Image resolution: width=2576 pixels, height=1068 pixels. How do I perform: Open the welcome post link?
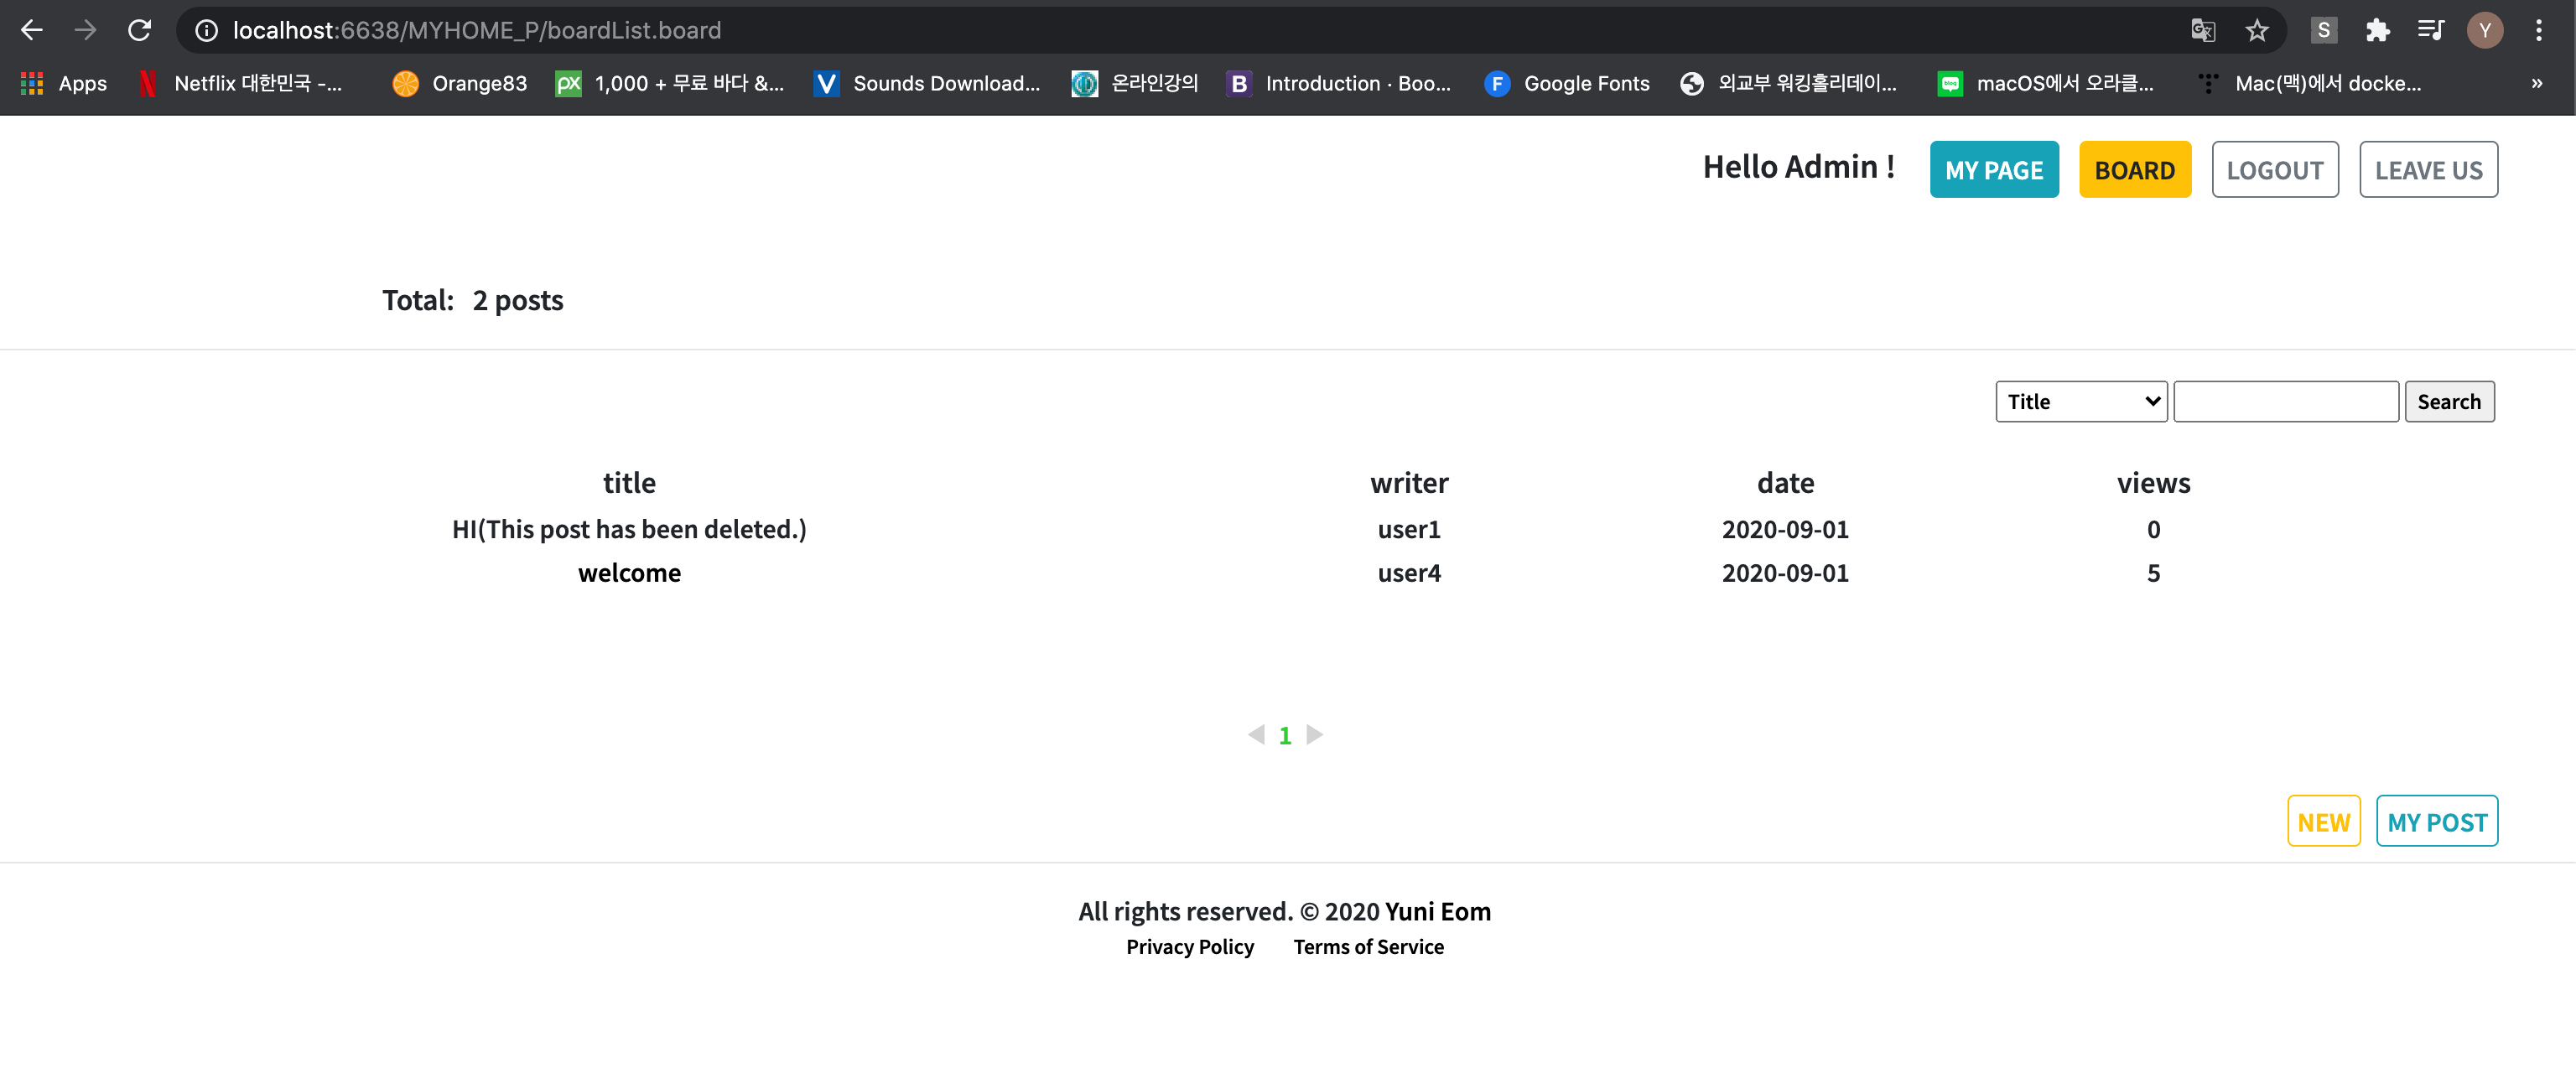click(629, 573)
